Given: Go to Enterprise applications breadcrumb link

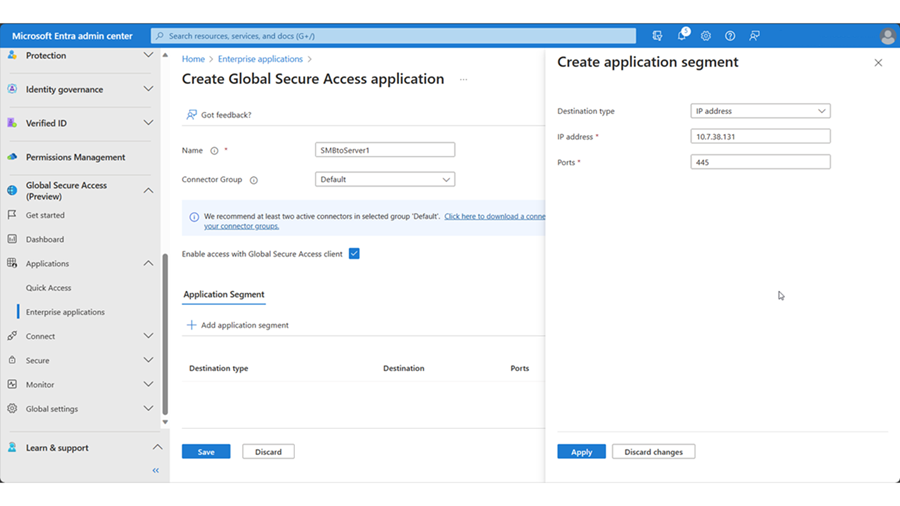Looking at the screenshot, I should [x=260, y=59].
